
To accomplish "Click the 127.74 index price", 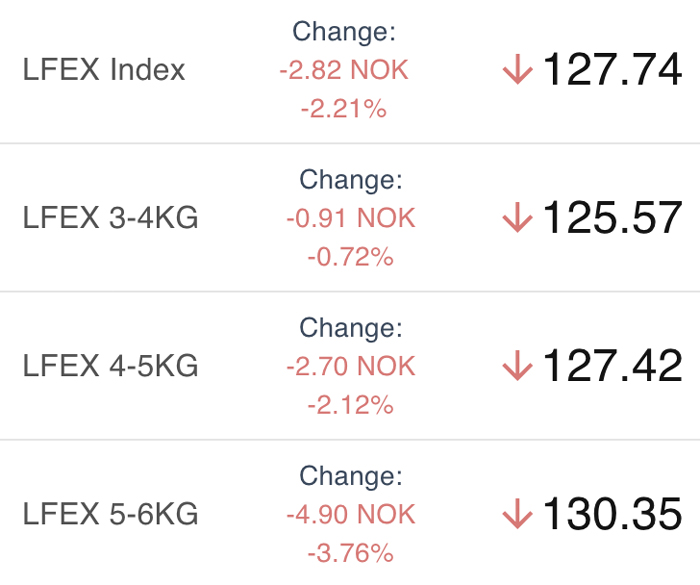I will point(612,69).
